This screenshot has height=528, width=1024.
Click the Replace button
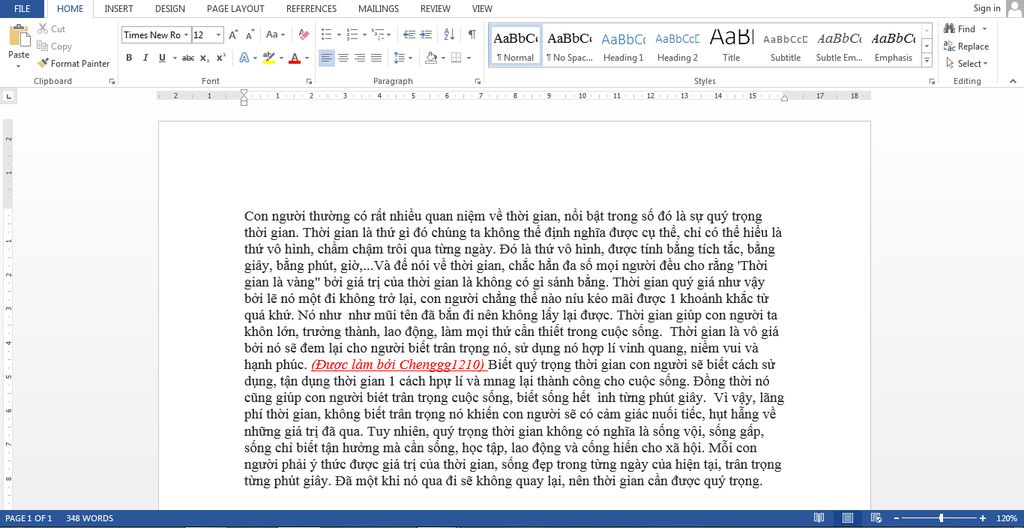click(x=967, y=46)
